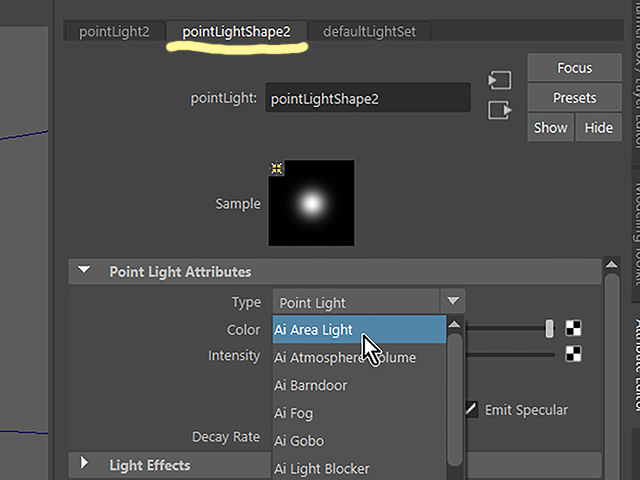Expand the Light Effects section
This screenshot has width=640, height=480.
(x=84, y=463)
